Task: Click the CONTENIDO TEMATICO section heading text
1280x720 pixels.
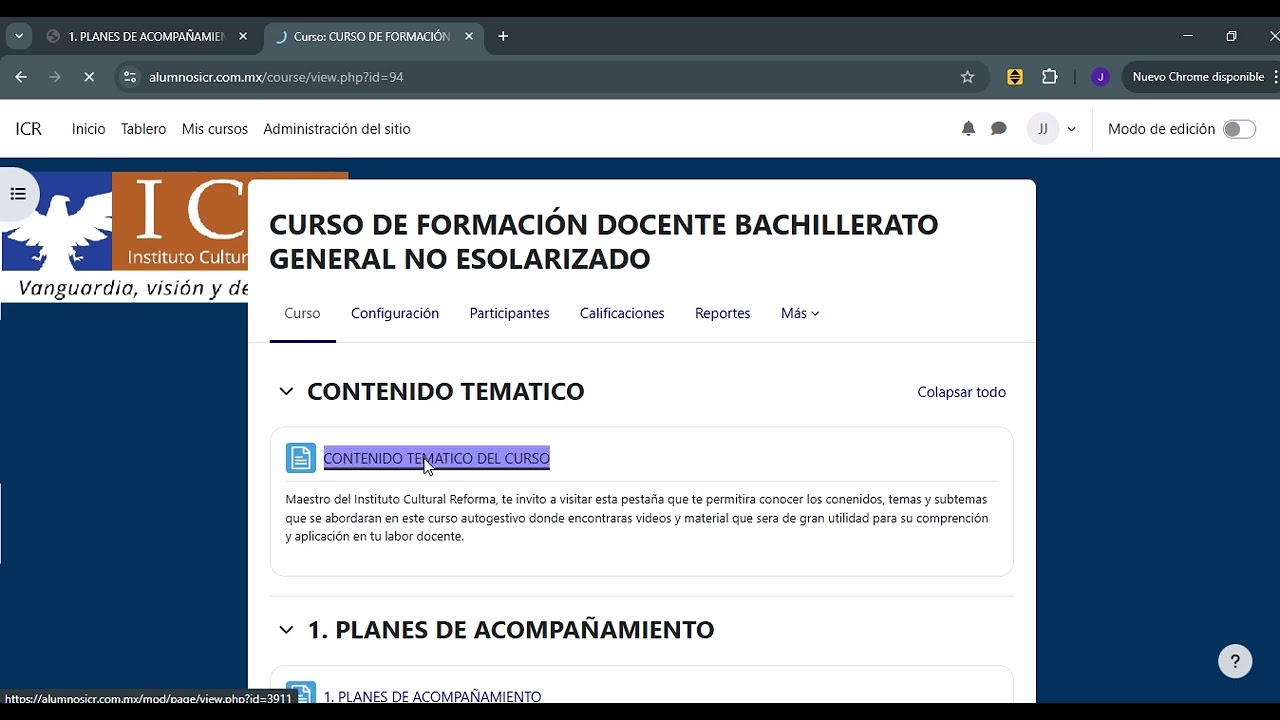Action: coord(446,391)
